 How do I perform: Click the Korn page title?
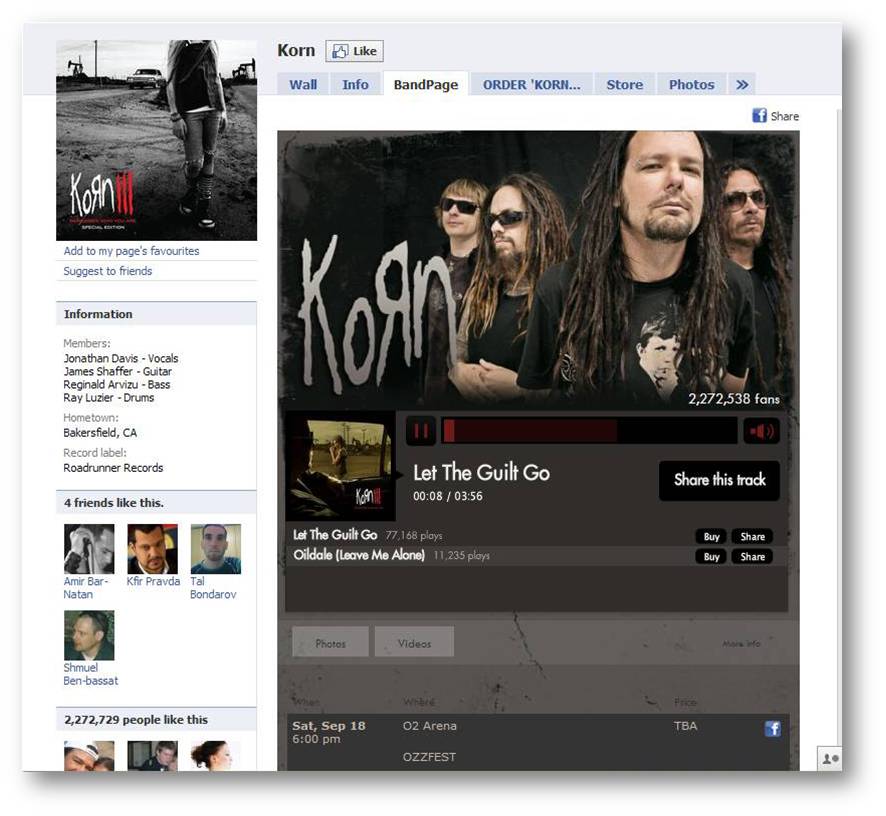coord(296,50)
